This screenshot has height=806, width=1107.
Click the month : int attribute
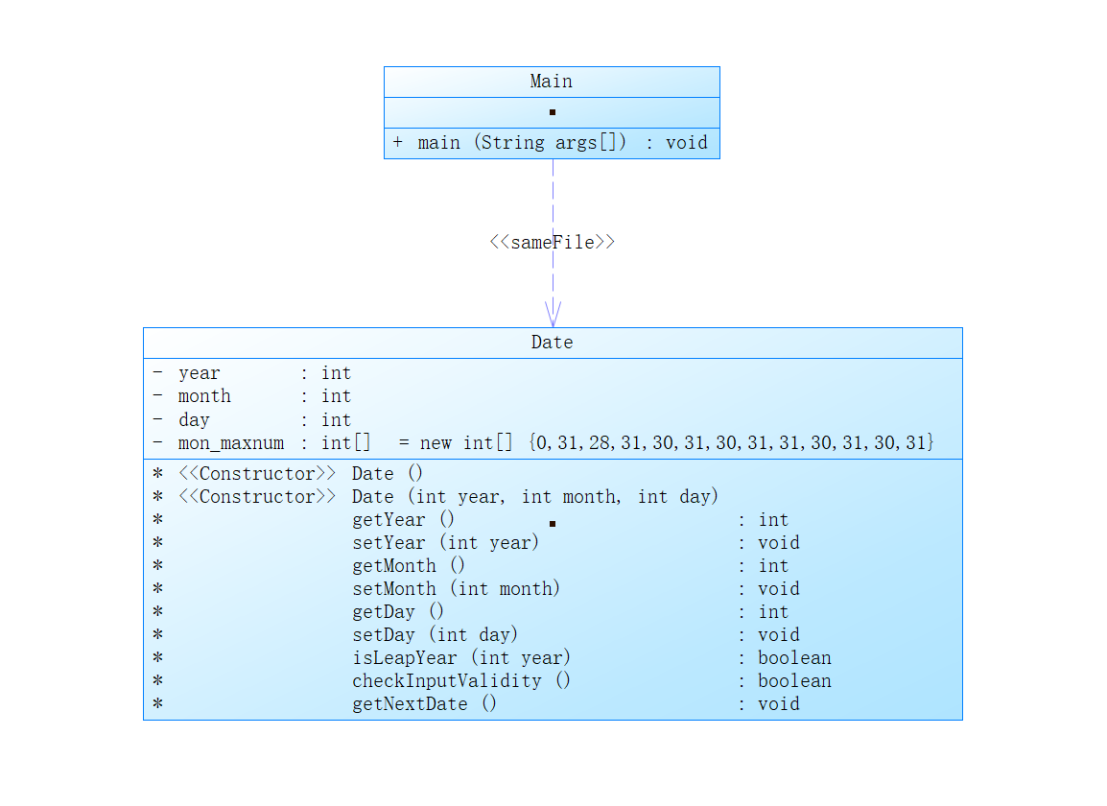(252, 396)
